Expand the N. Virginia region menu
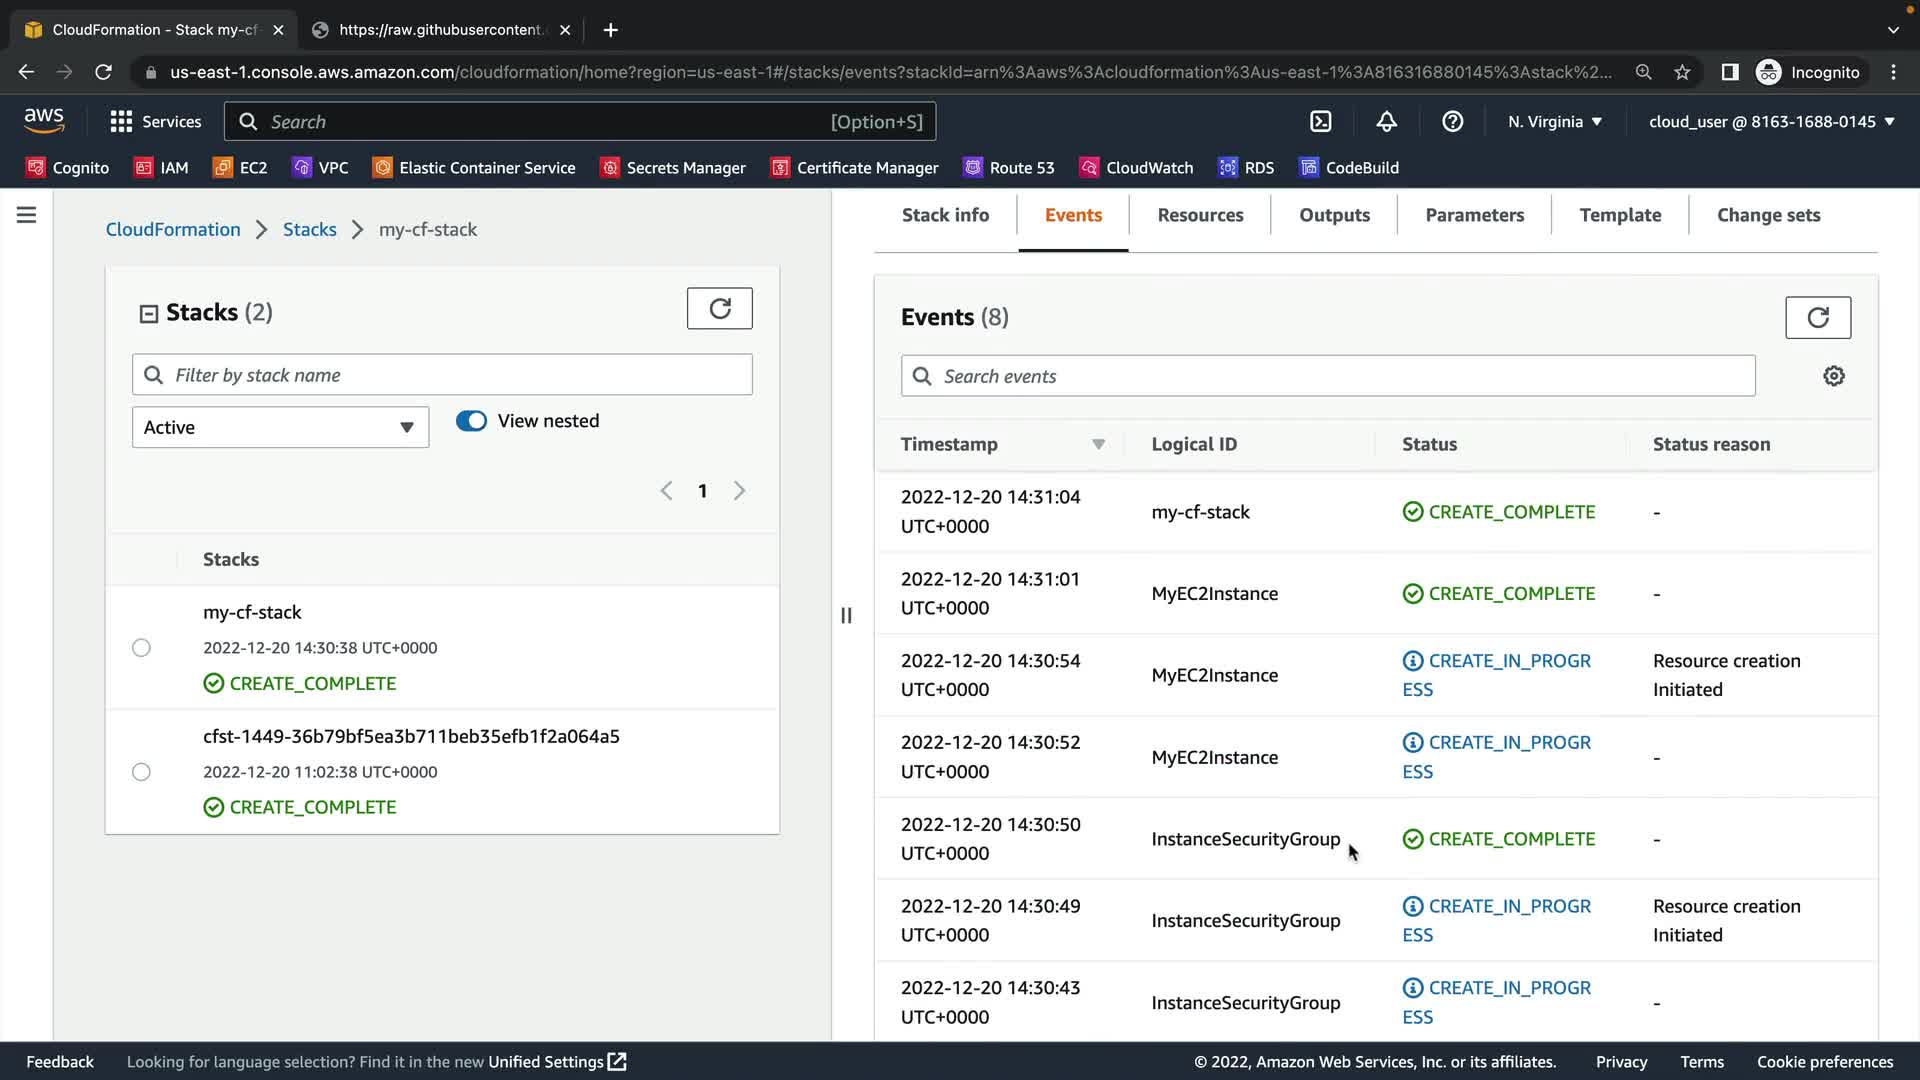 click(1554, 121)
